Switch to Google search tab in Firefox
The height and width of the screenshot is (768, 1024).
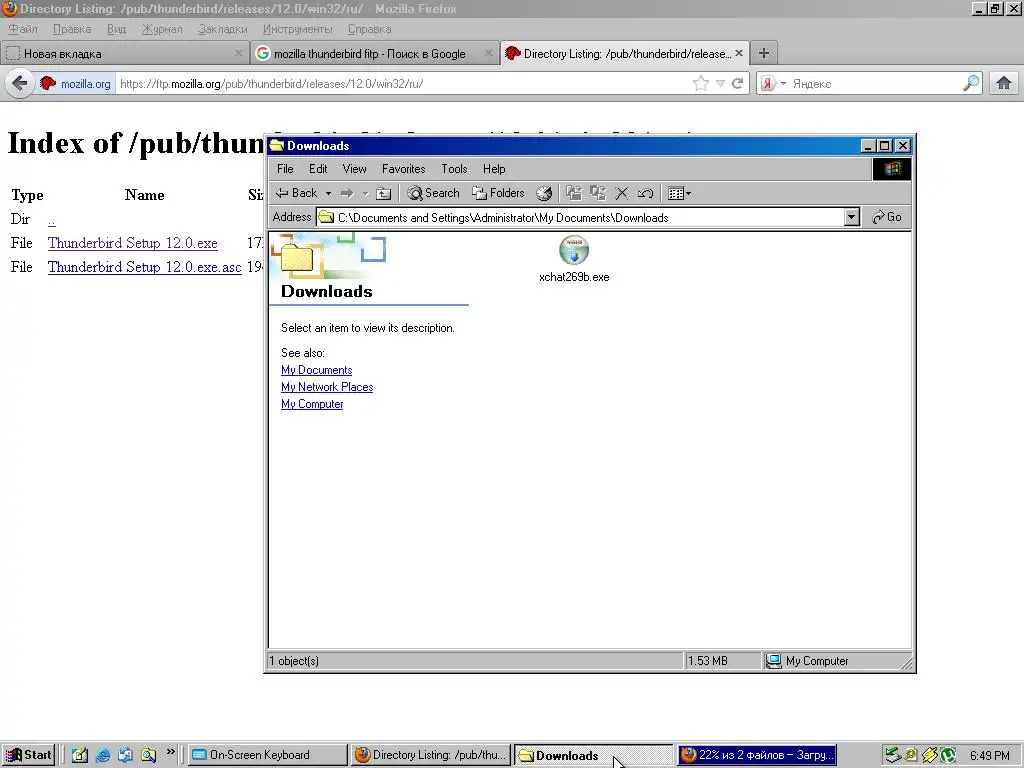pos(374,54)
